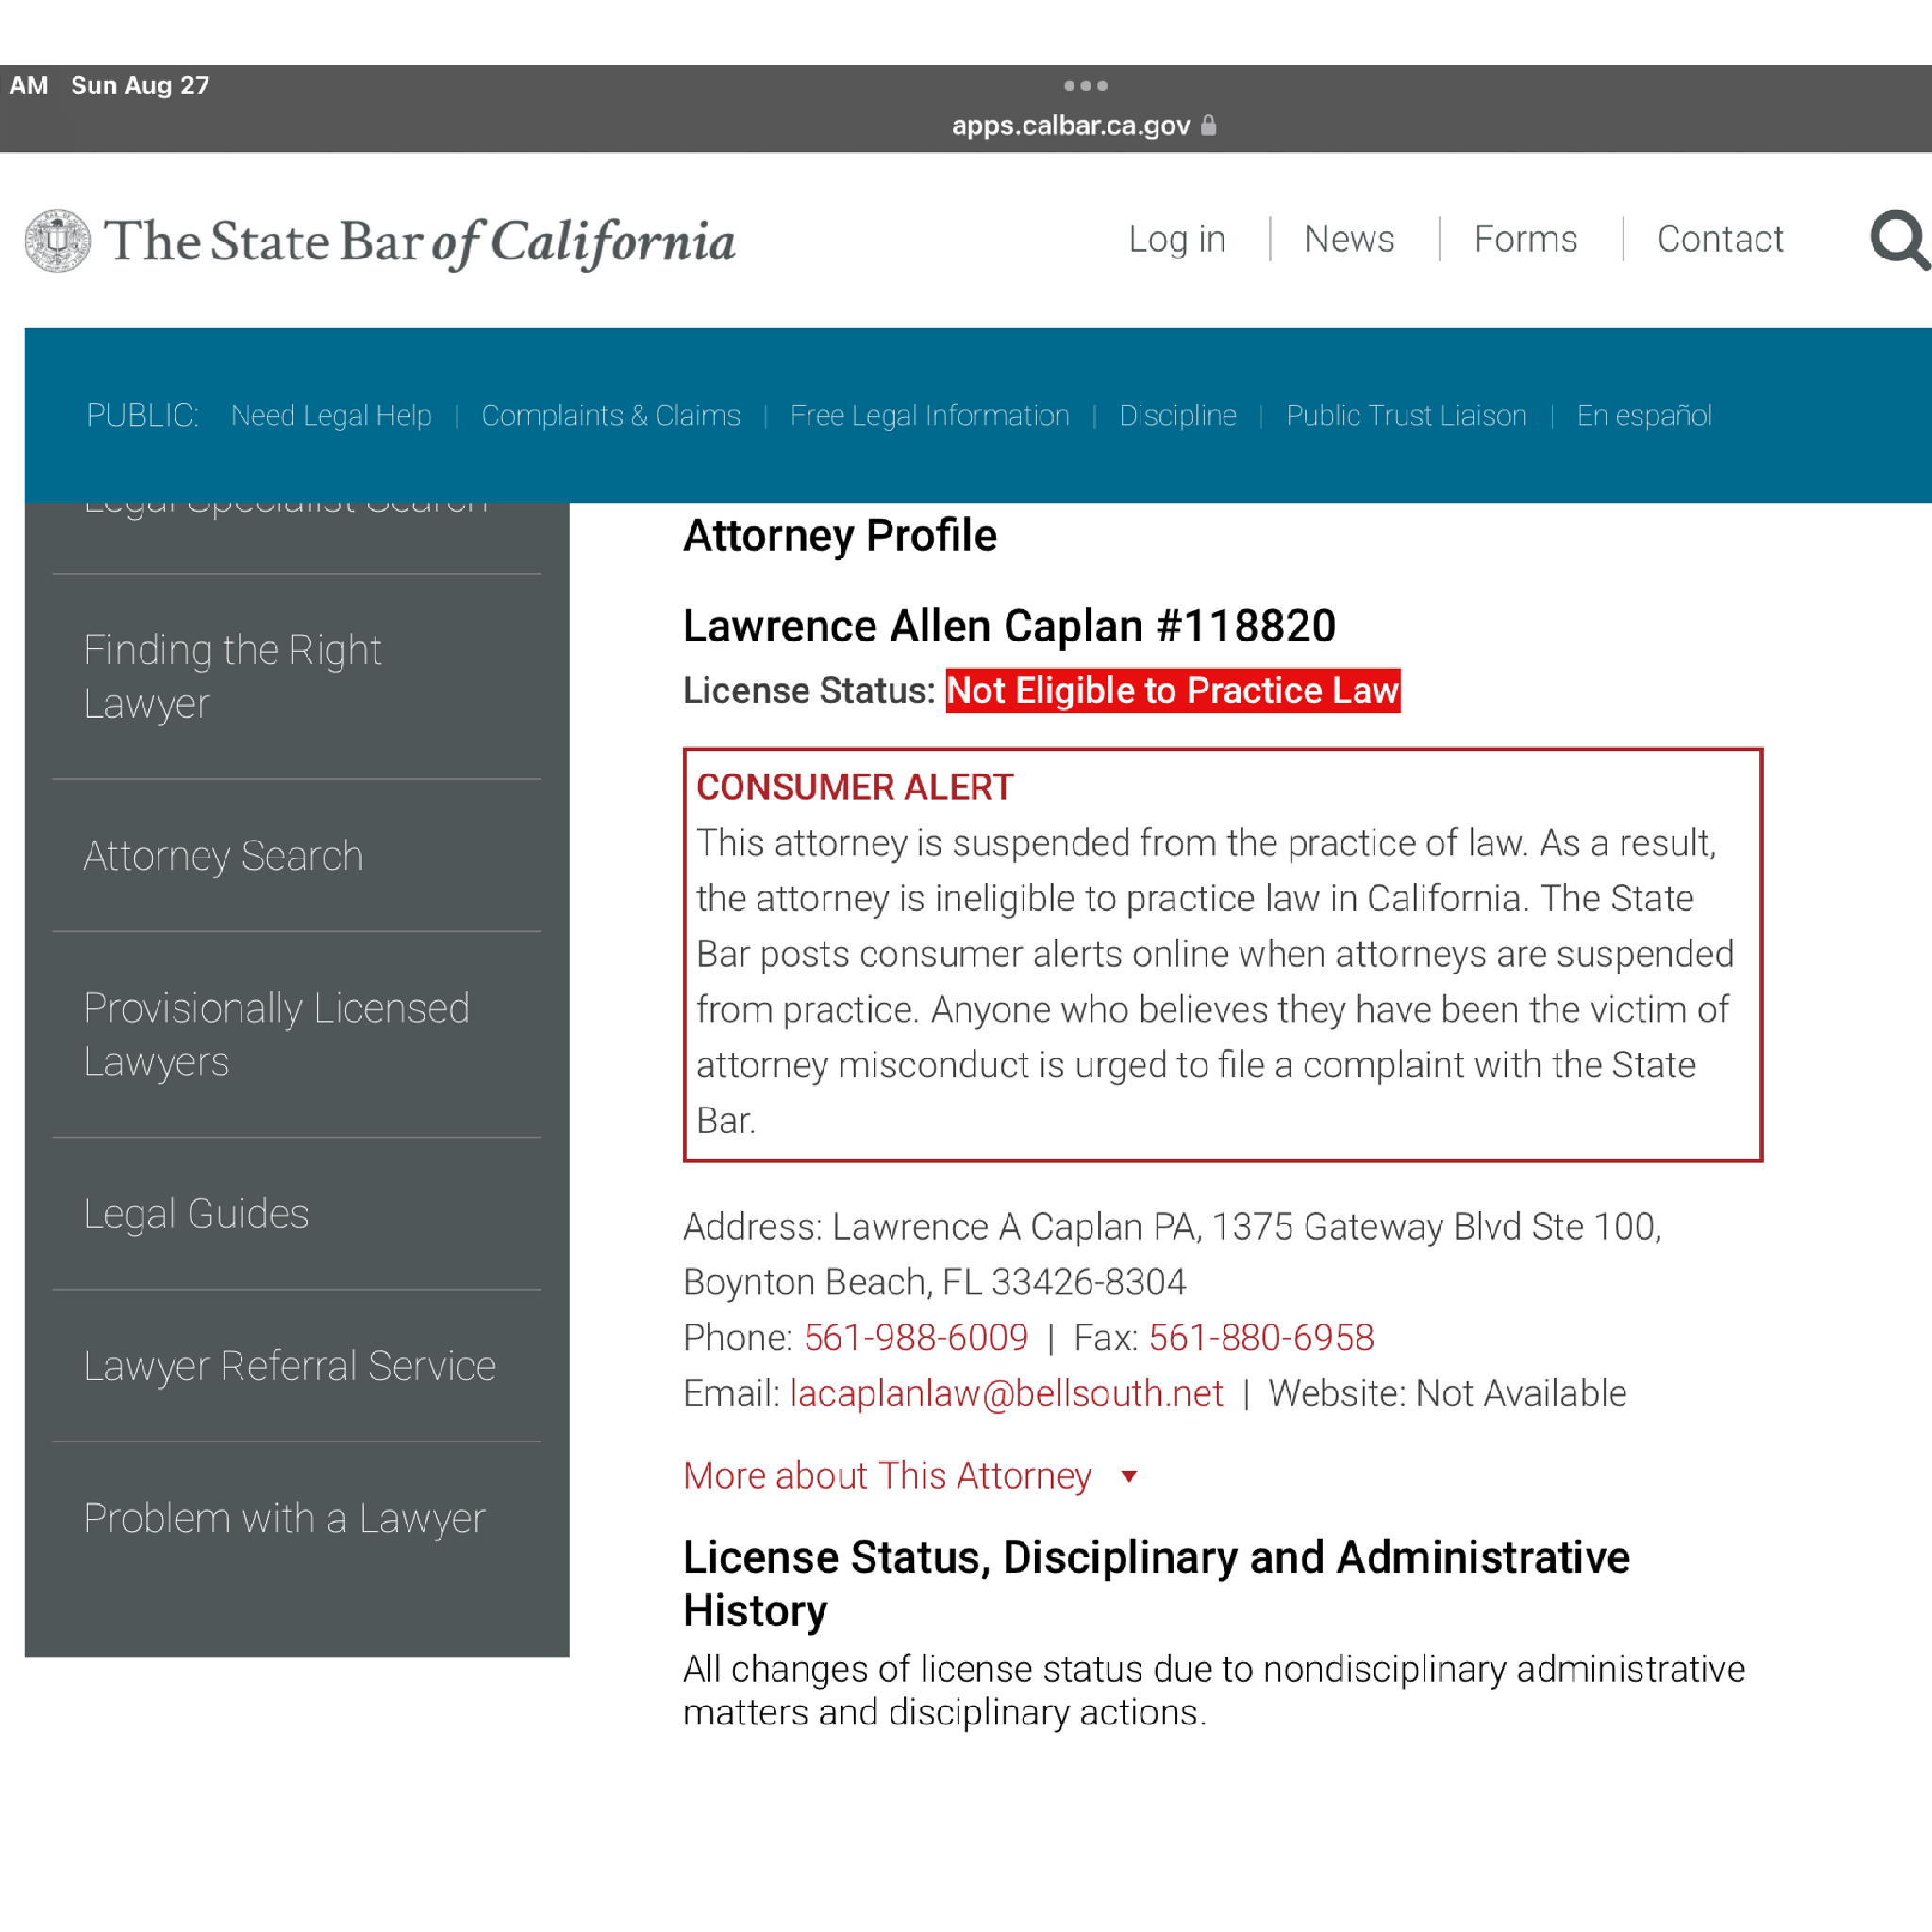1932x1932 pixels.
Task: Tap the three-dot multitasking icon
Action: click(1085, 86)
